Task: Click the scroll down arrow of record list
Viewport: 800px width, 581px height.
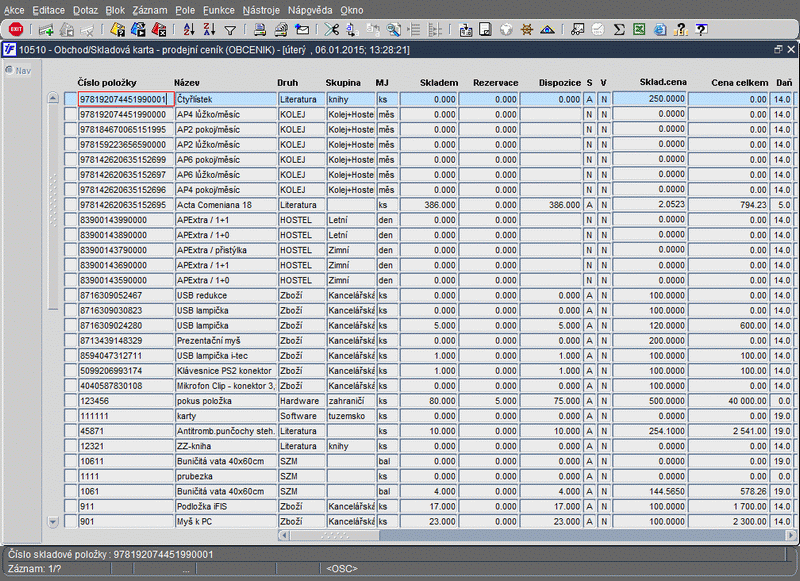Action: (x=53, y=522)
